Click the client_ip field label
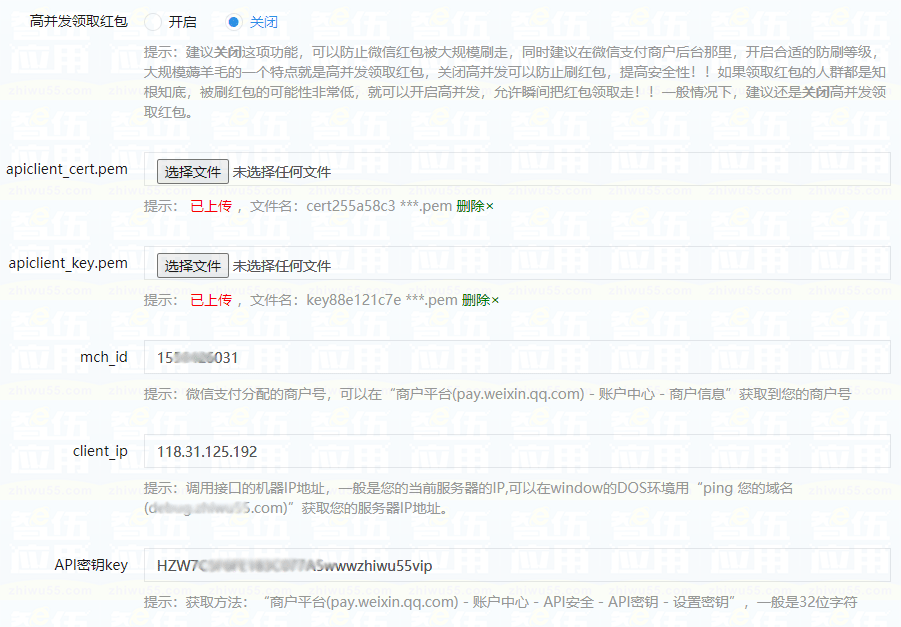Screen dimensions: 901x627 point(100,451)
